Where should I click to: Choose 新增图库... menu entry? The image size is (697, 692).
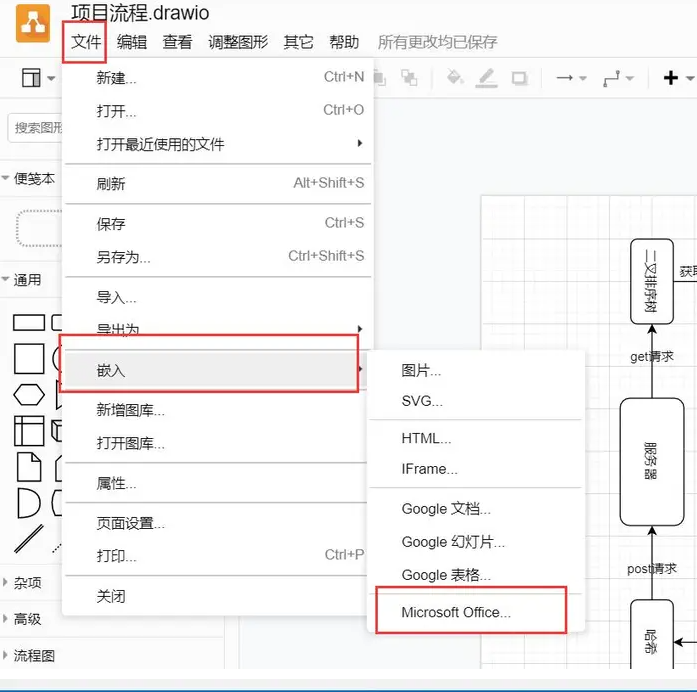216,410
